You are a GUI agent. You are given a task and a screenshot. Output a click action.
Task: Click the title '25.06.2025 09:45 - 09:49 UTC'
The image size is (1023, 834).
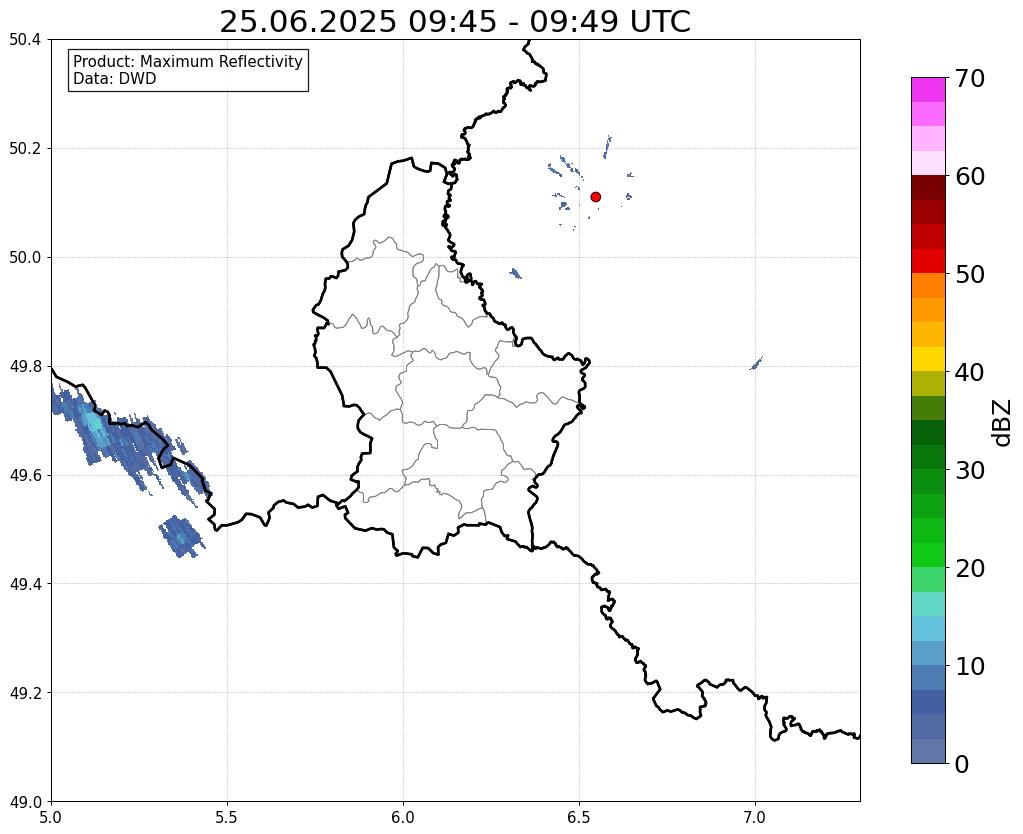tap(455, 22)
